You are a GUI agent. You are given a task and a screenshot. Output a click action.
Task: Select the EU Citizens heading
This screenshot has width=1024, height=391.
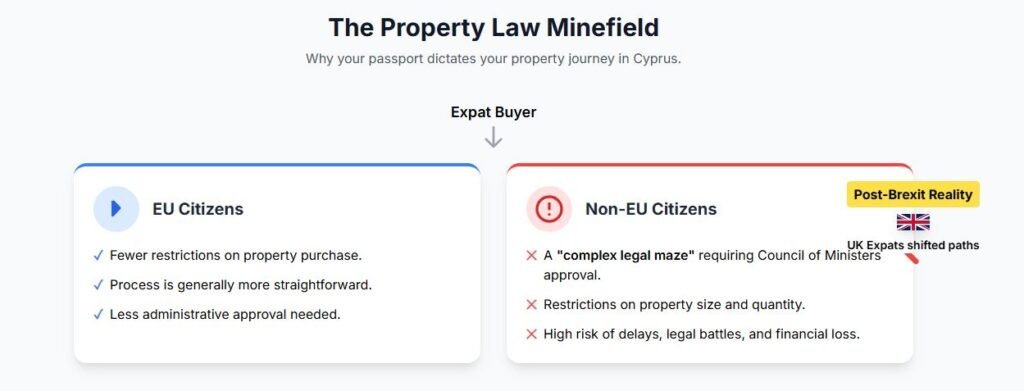pyautogui.click(x=198, y=209)
